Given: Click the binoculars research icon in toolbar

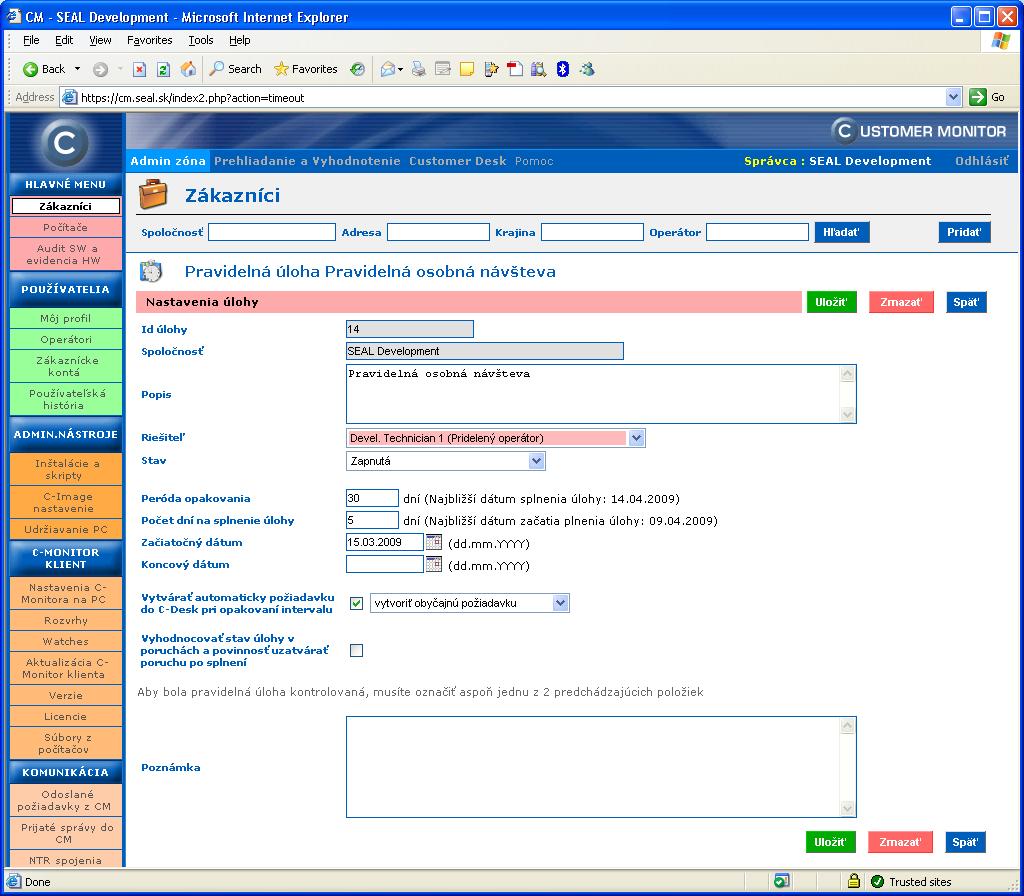Looking at the screenshot, I should tap(539, 69).
